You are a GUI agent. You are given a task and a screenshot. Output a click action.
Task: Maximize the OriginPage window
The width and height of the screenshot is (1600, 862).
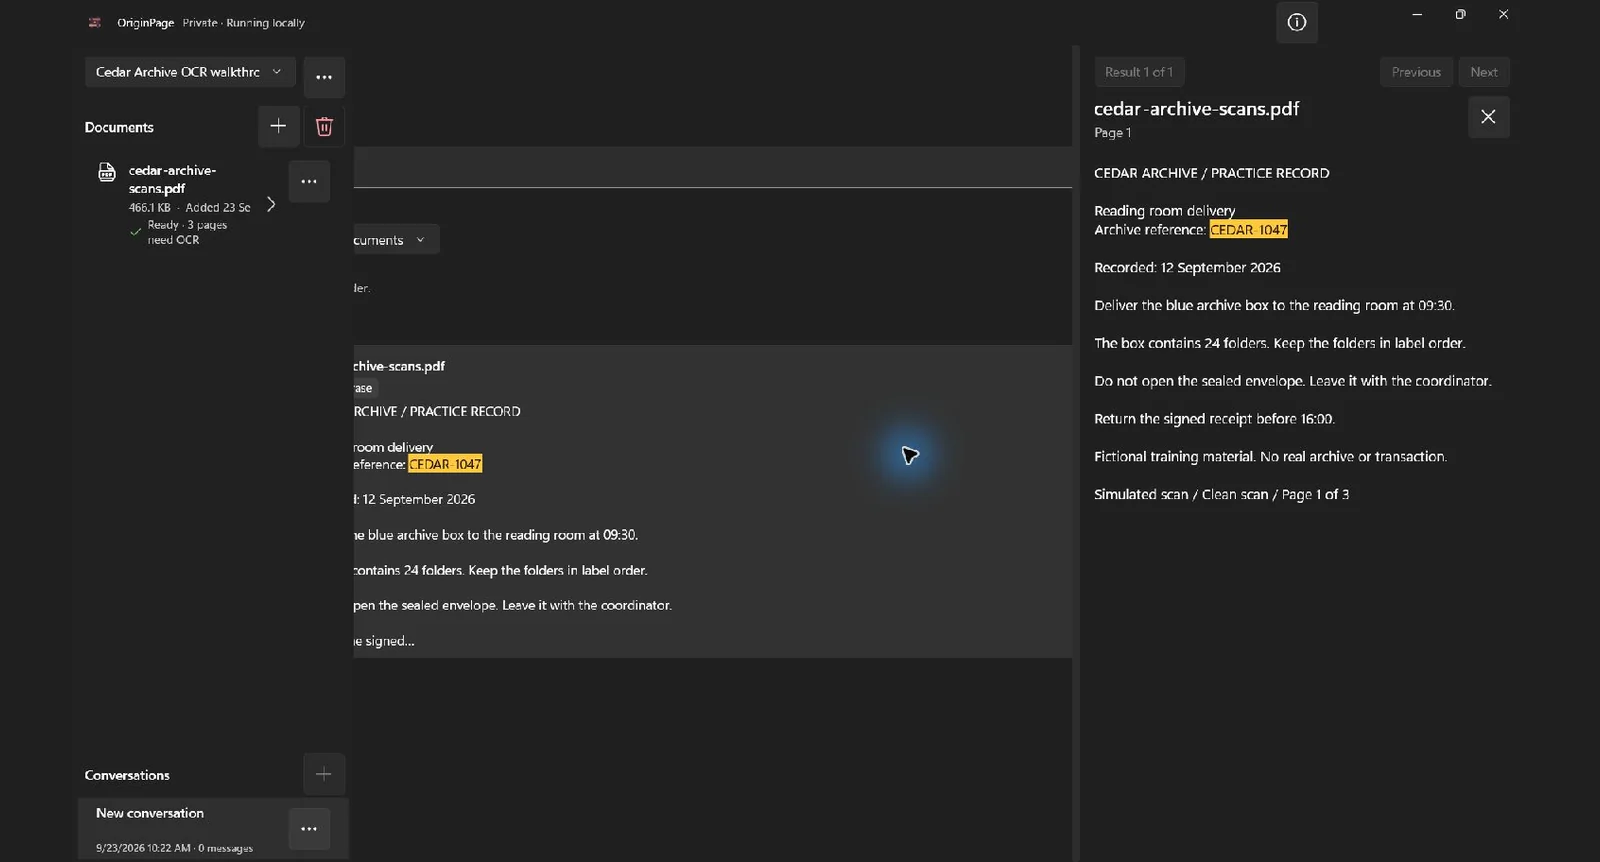tap(1460, 14)
